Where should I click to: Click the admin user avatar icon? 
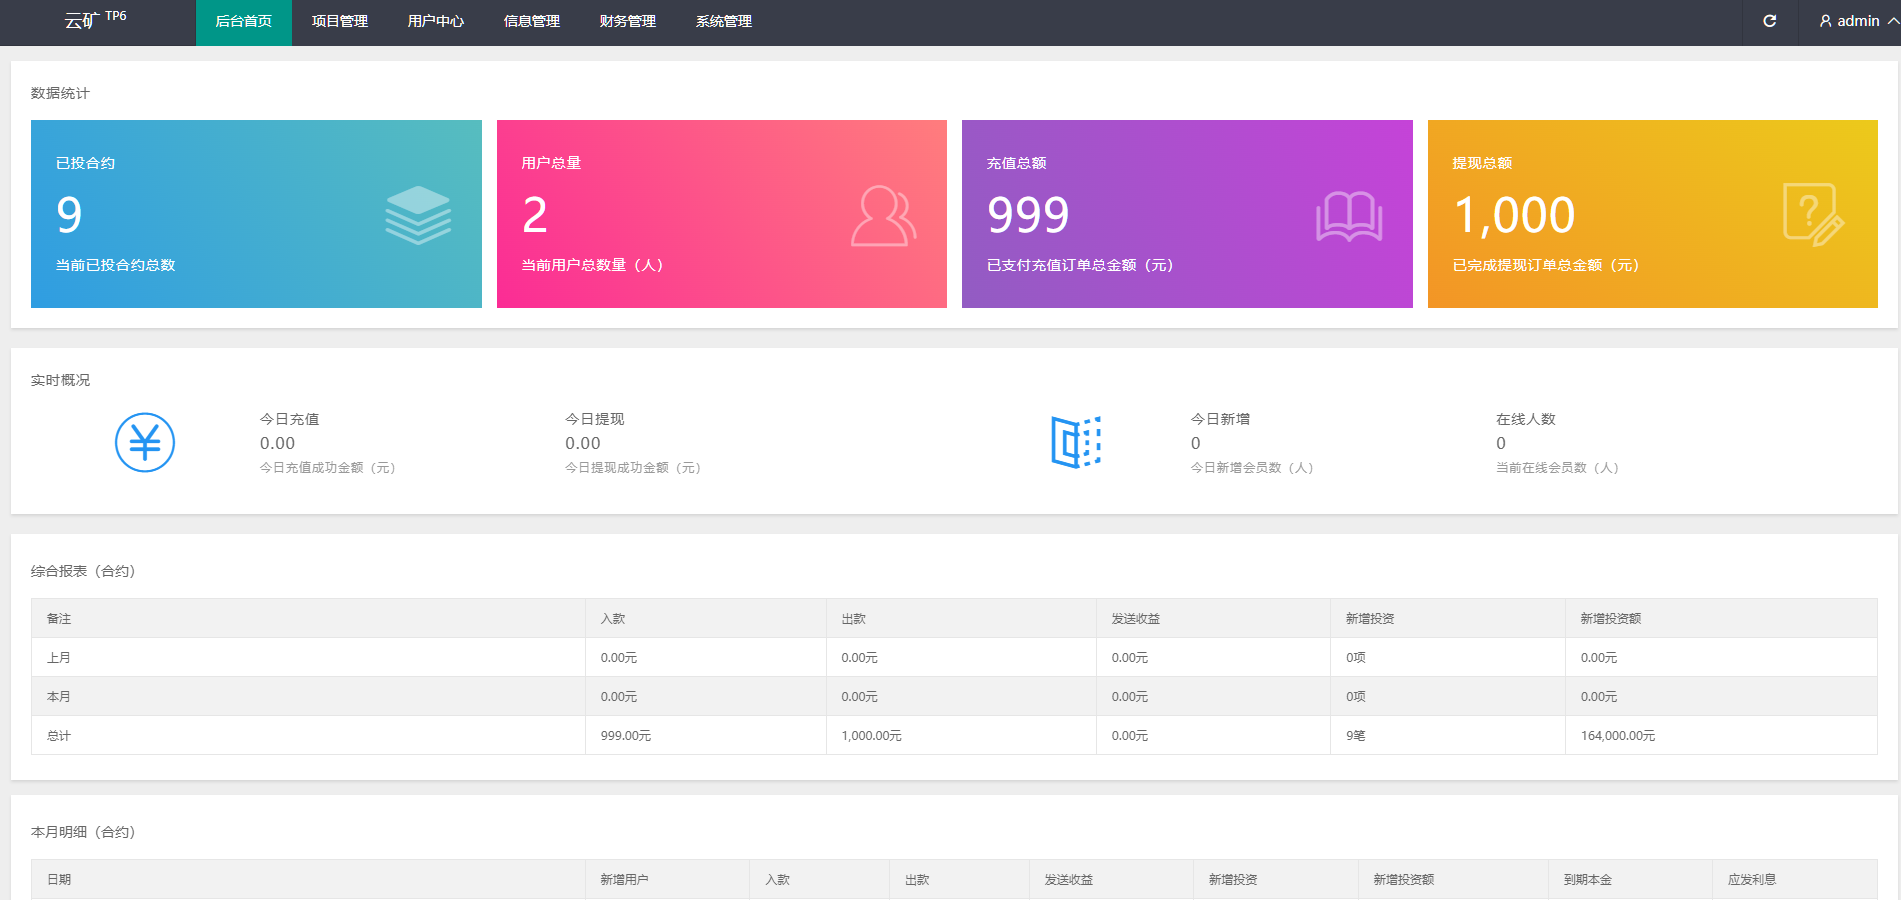1825,21
